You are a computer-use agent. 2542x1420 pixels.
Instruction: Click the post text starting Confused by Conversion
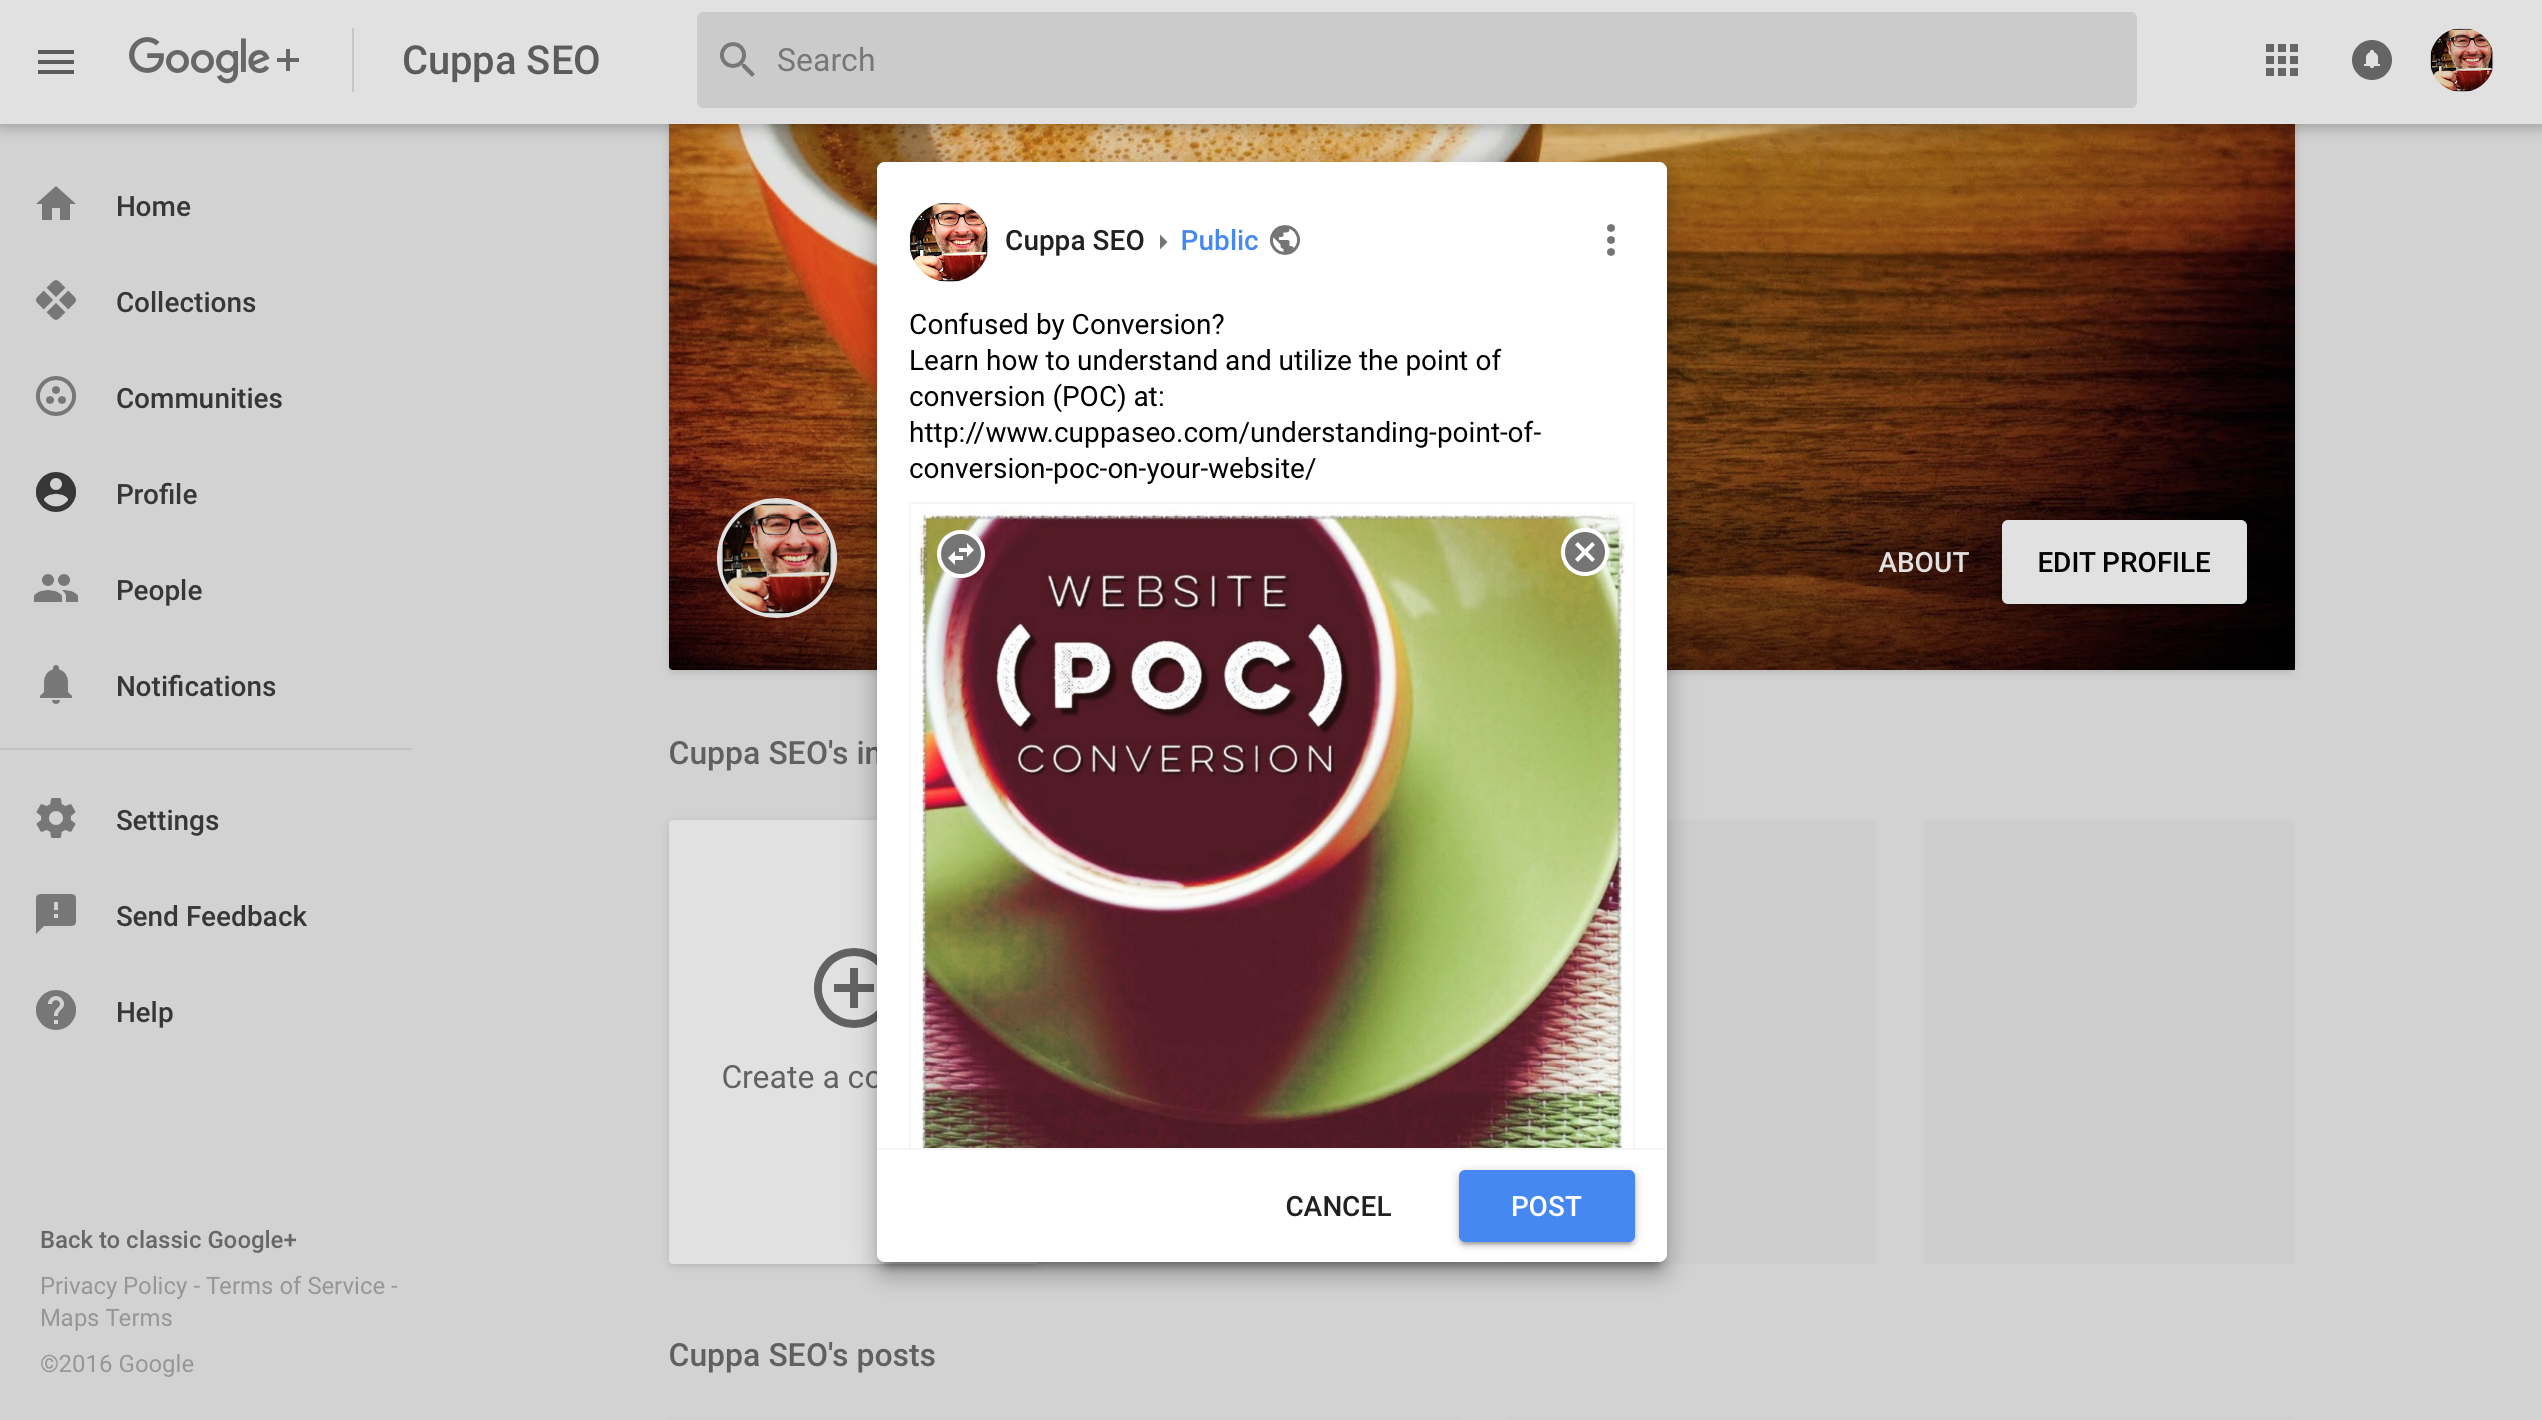point(1225,396)
